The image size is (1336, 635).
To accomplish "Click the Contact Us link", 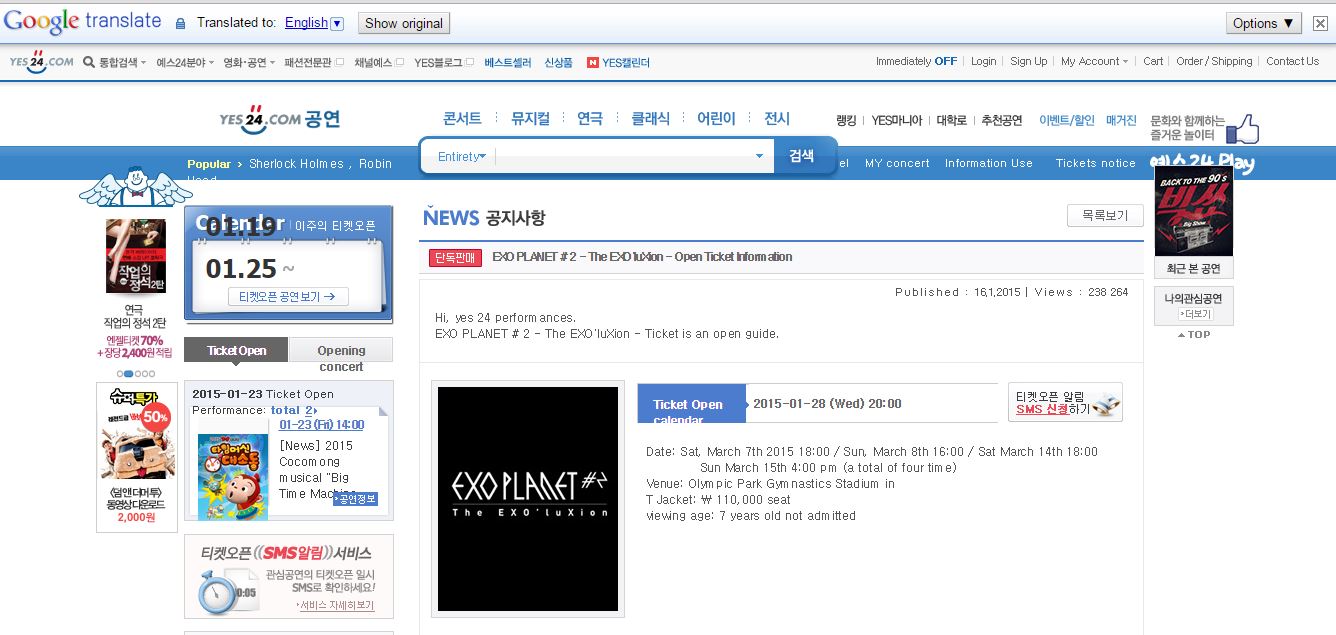I will (x=1292, y=61).
